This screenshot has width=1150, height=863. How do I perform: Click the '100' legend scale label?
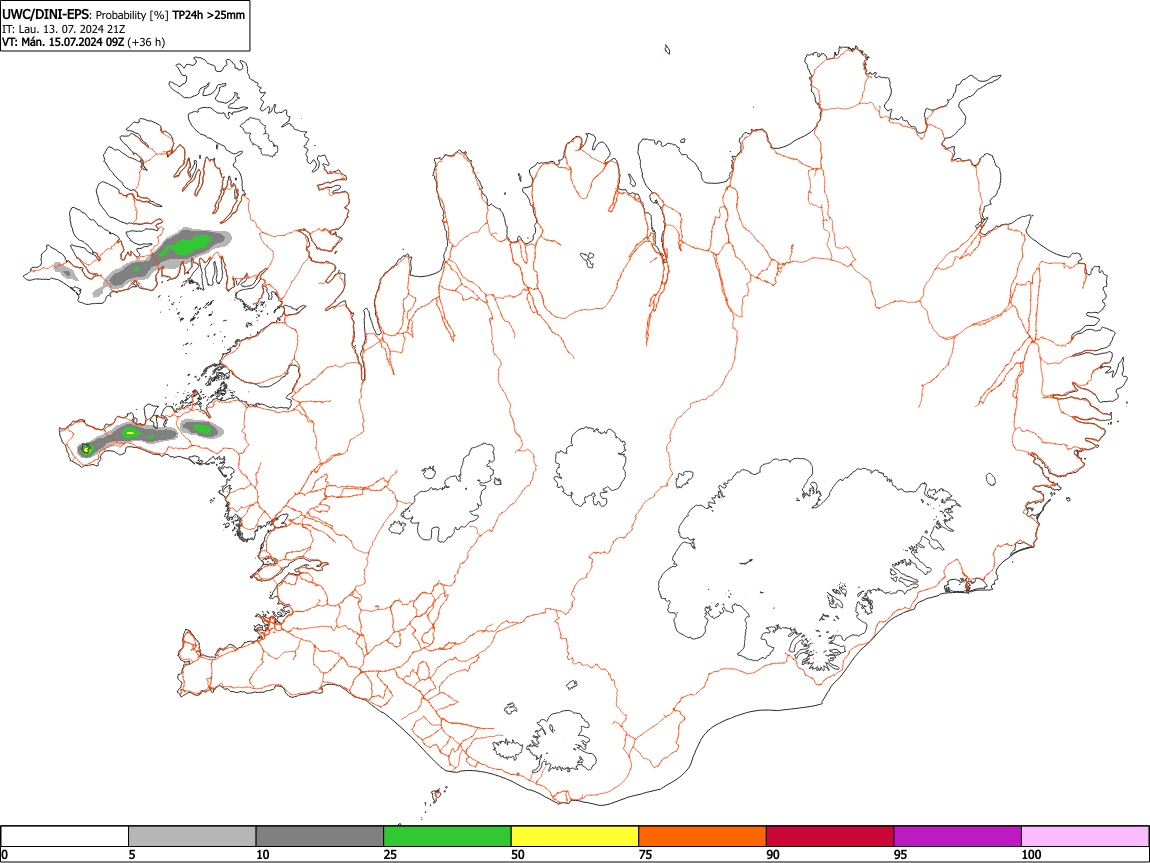coord(1031,854)
